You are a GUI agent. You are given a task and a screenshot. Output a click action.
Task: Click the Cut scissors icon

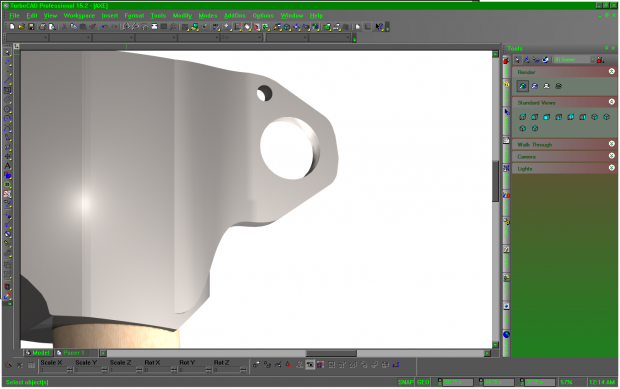64,27
